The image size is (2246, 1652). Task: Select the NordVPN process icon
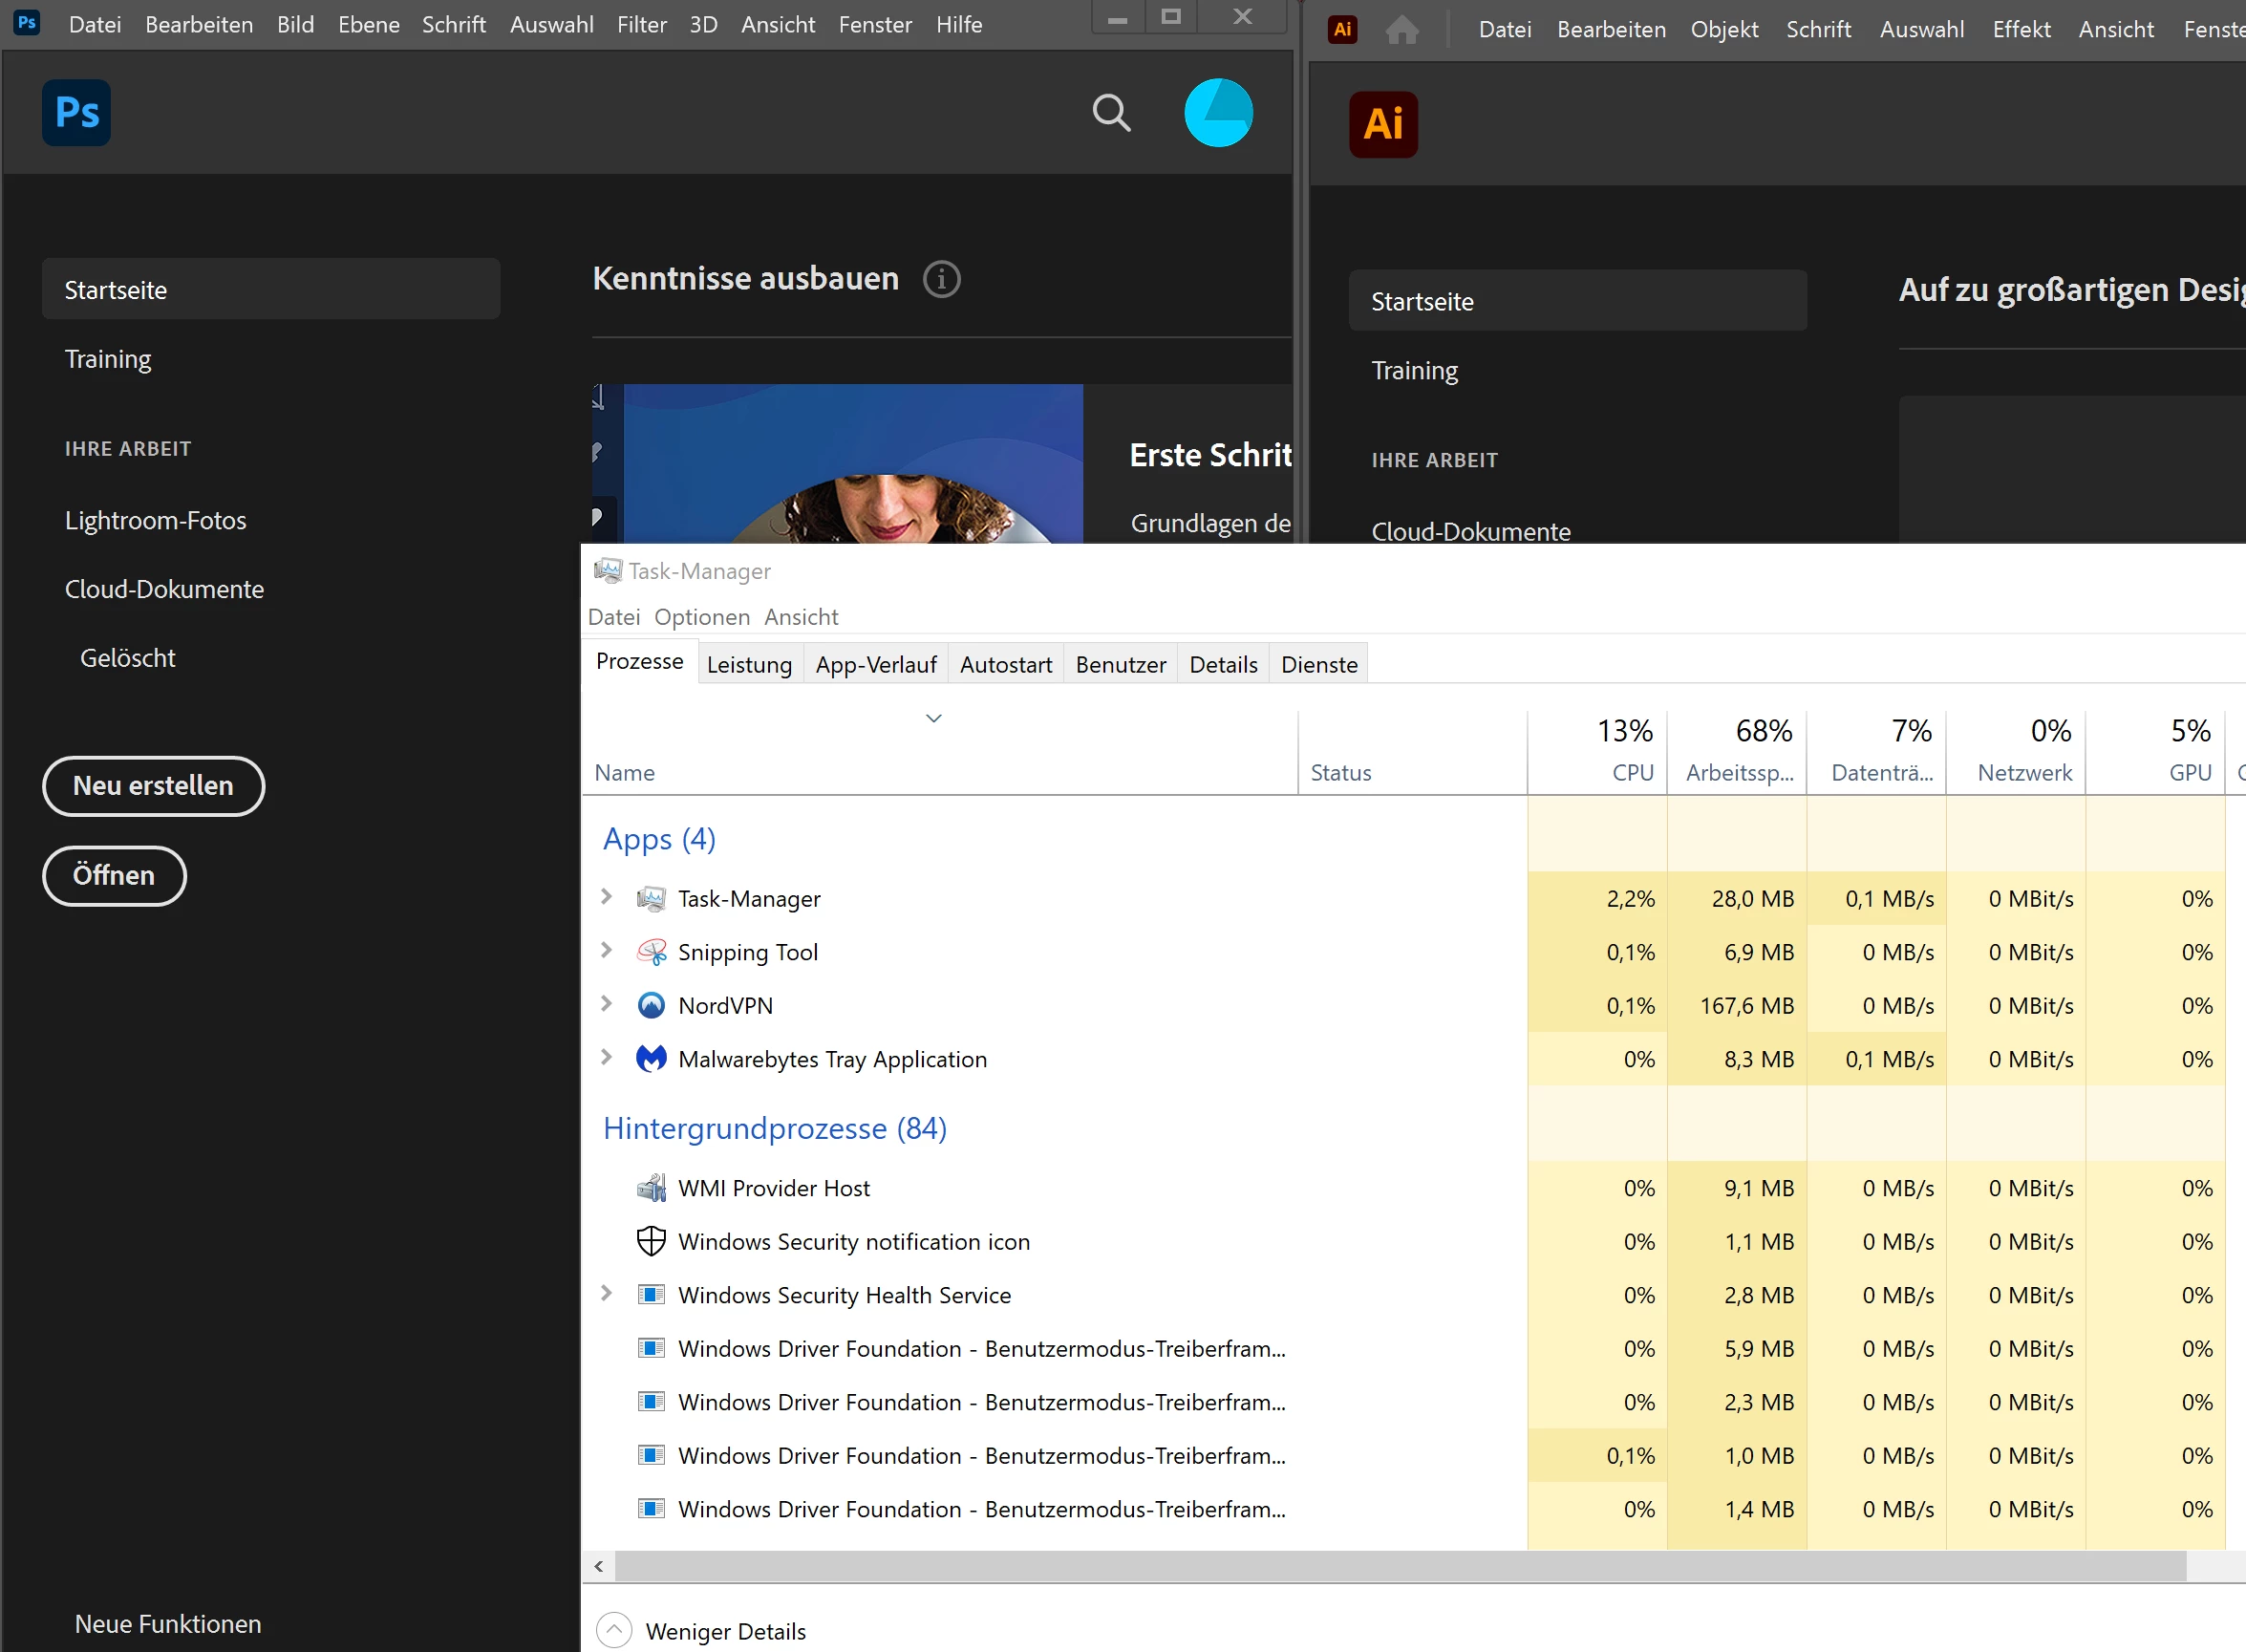(651, 1005)
